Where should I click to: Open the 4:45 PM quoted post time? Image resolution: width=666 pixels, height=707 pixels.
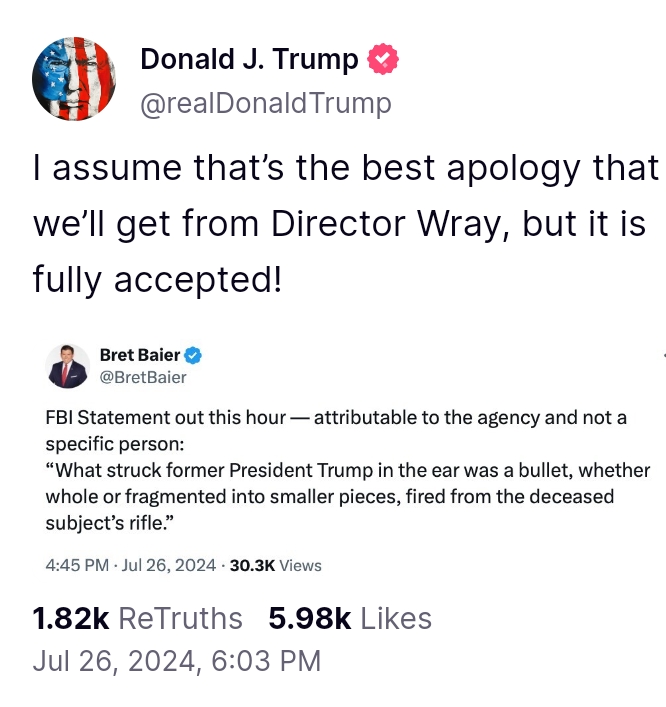(77, 565)
